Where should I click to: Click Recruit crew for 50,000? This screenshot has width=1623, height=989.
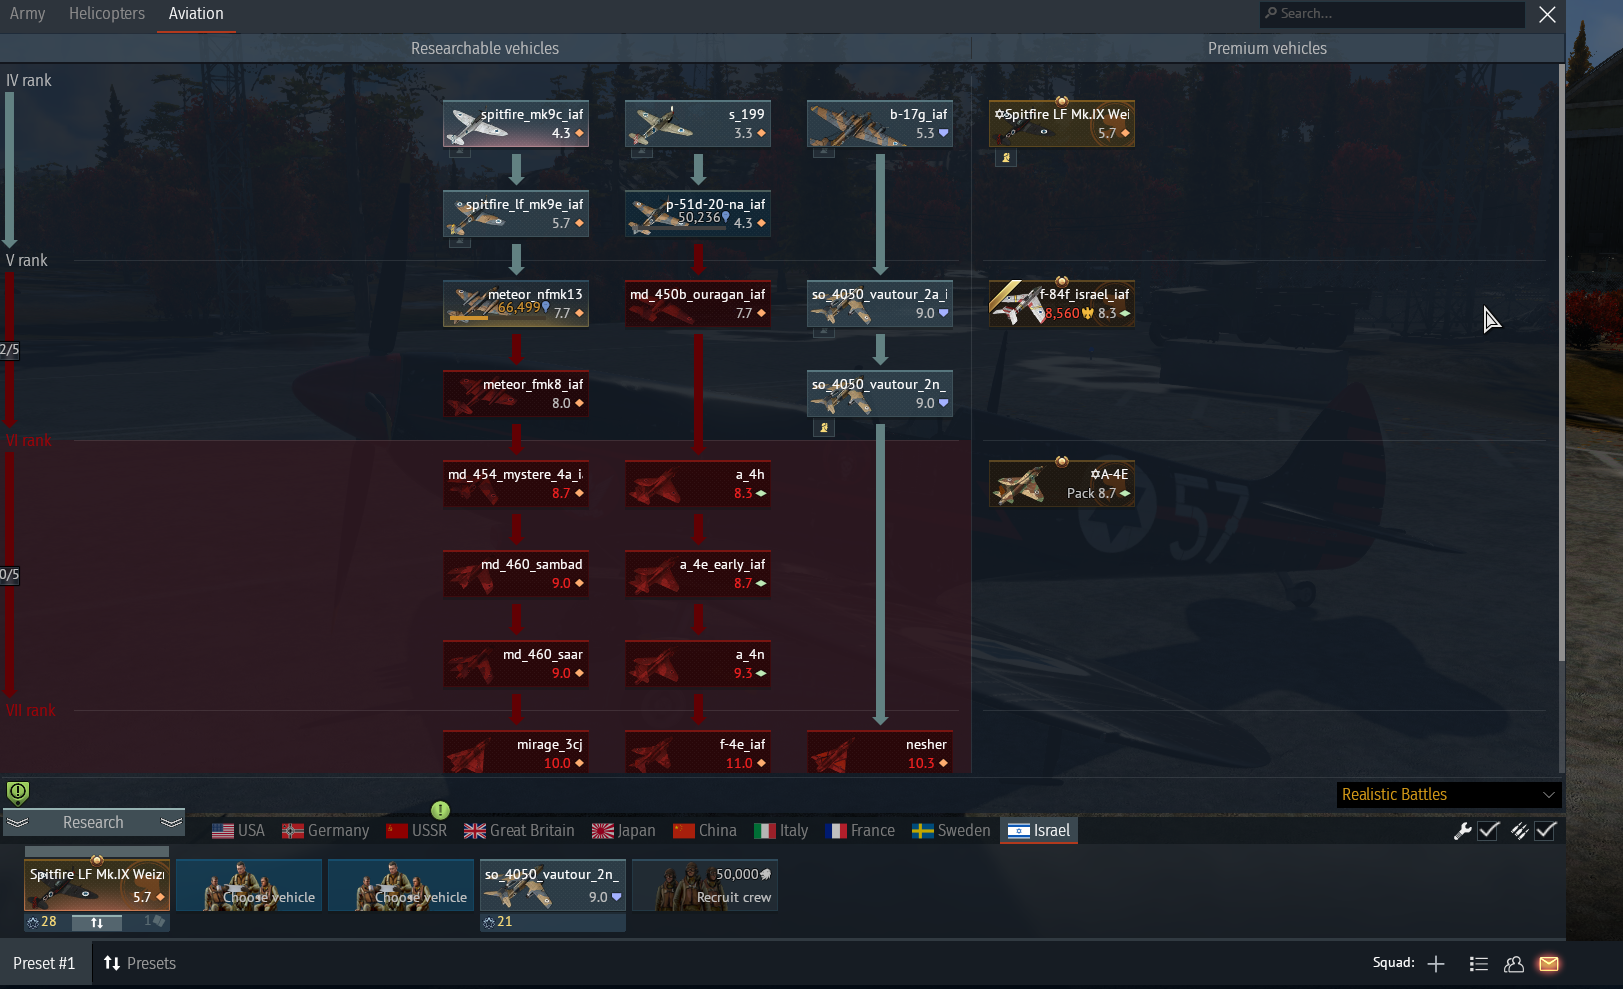click(705, 886)
